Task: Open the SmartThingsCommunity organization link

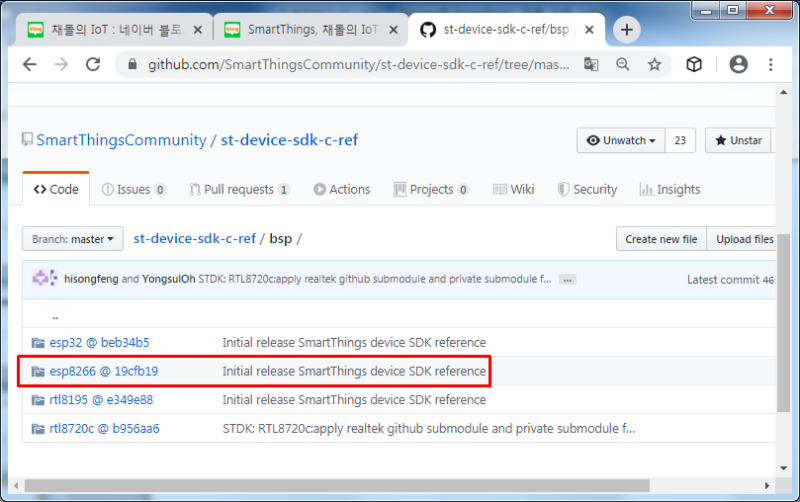Action: 121,140
